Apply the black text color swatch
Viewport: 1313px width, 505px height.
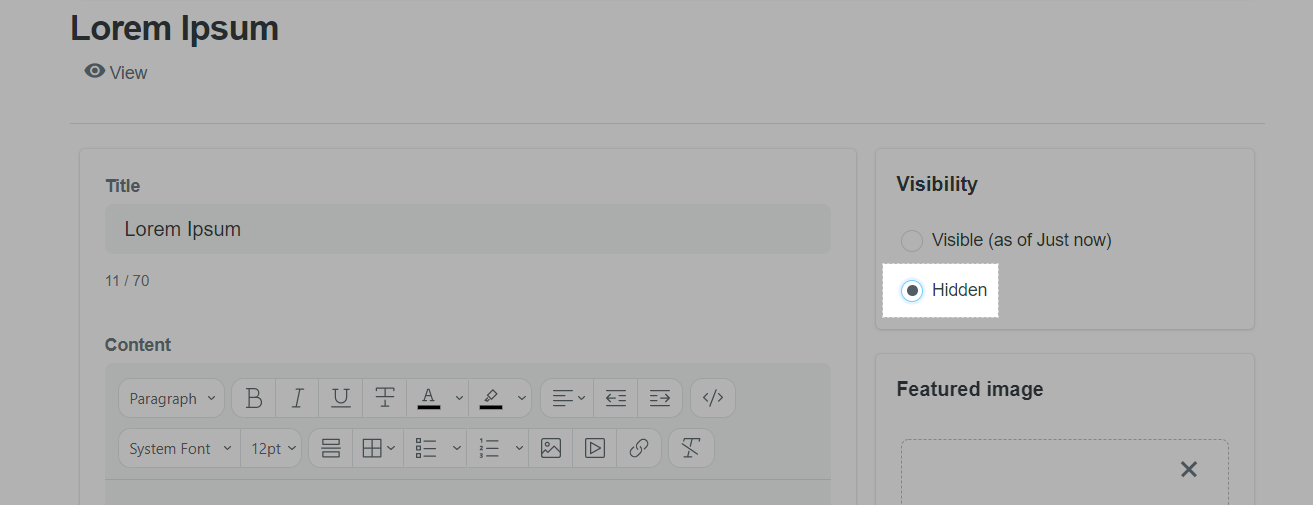[x=429, y=398]
